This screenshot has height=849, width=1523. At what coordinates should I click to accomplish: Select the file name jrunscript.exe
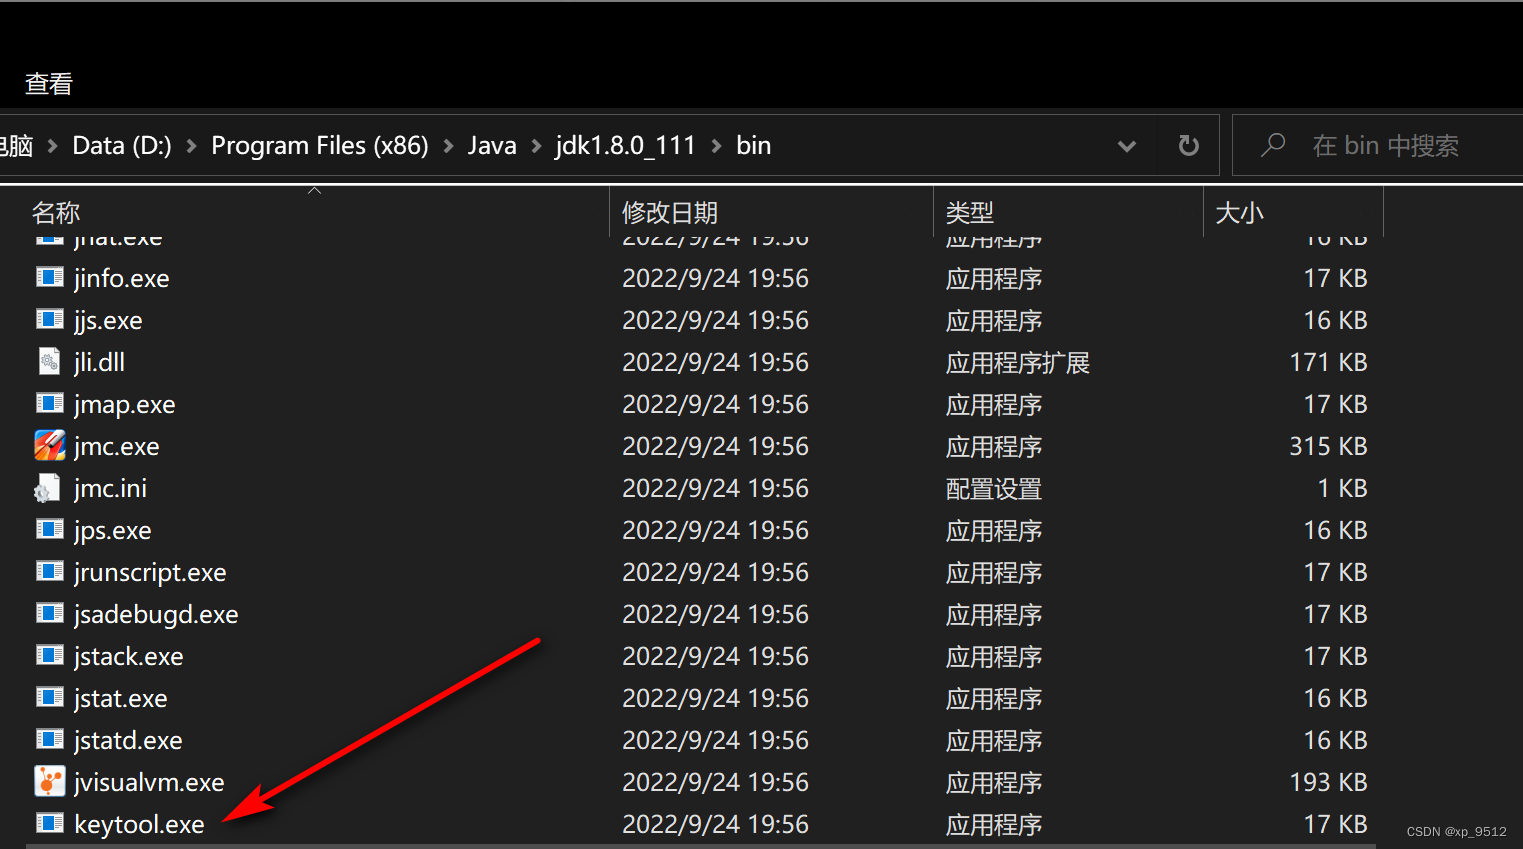point(150,572)
